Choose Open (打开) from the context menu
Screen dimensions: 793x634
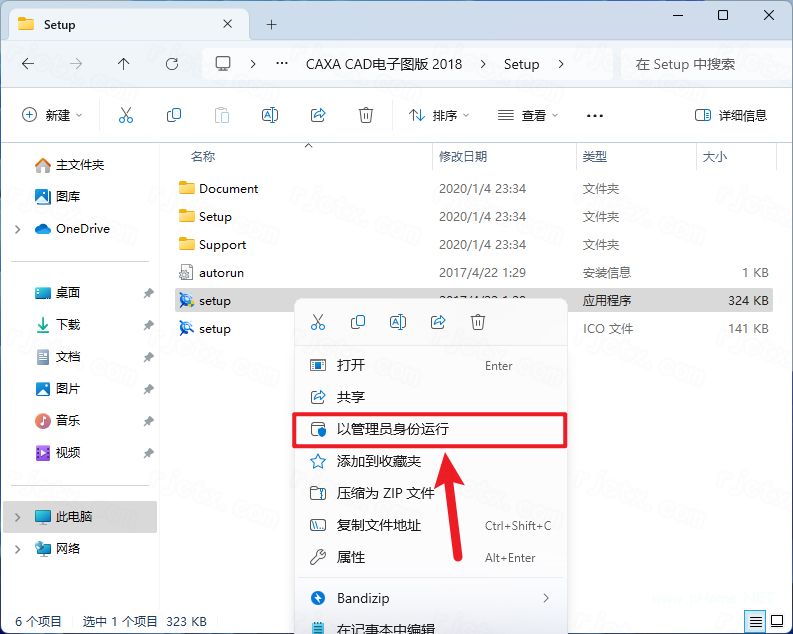tap(430, 365)
